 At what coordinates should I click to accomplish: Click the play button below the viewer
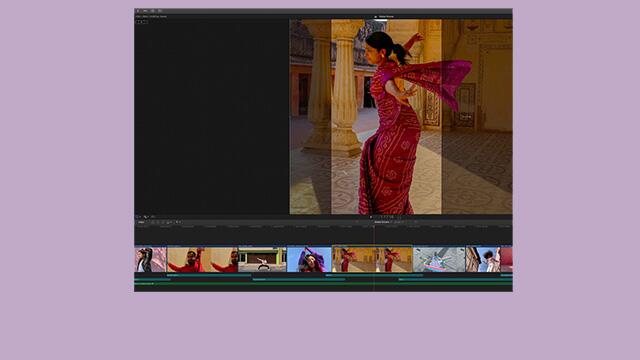click(371, 217)
